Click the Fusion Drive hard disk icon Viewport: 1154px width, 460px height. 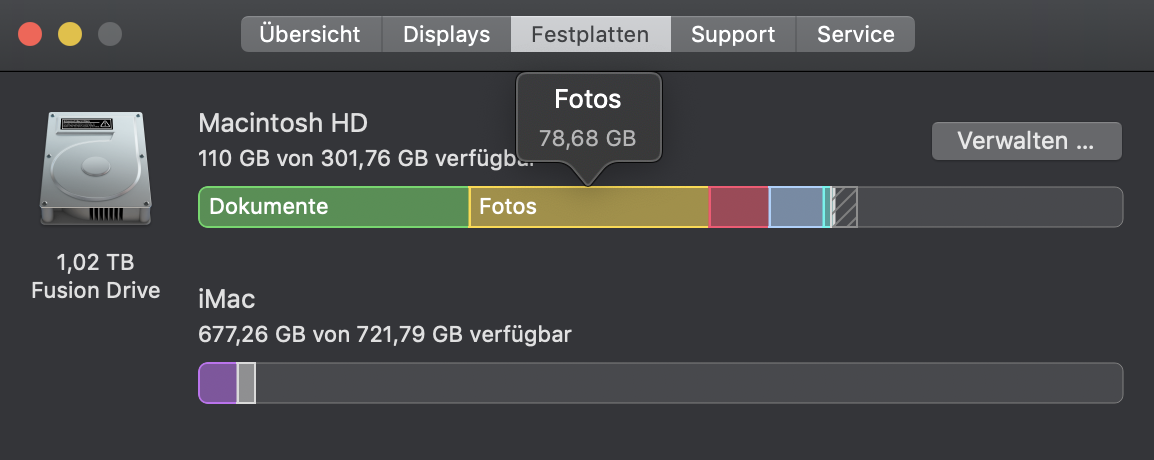pos(96,168)
